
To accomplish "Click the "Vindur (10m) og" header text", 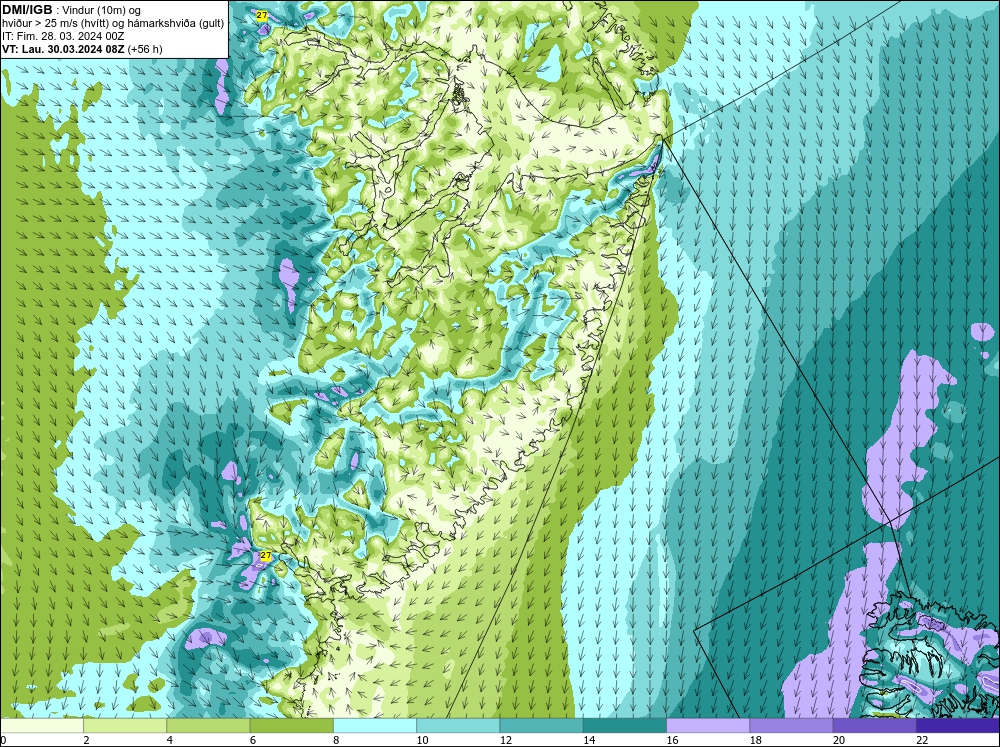I will tap(103, 11).
